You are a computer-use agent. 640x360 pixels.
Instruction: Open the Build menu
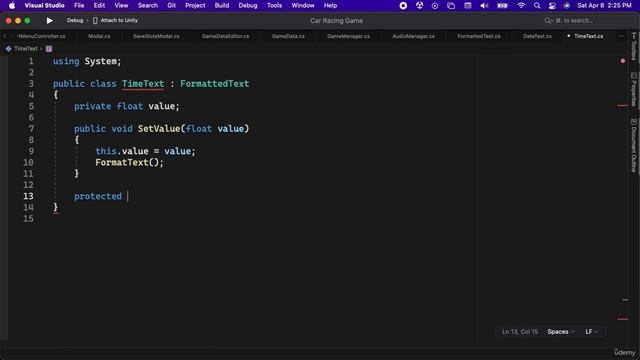[x=222, y=5]
